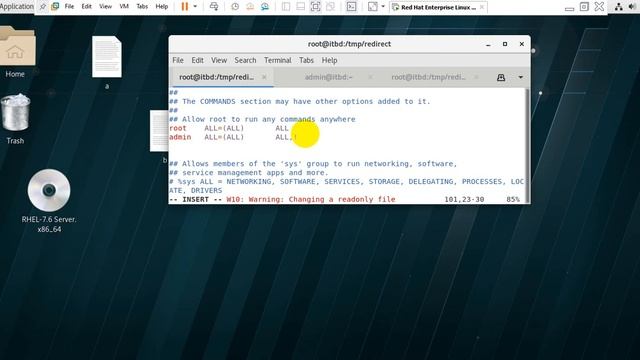Maximize the terminal window
The height and width of the screenshot is (360, 640).
(505, 44)
